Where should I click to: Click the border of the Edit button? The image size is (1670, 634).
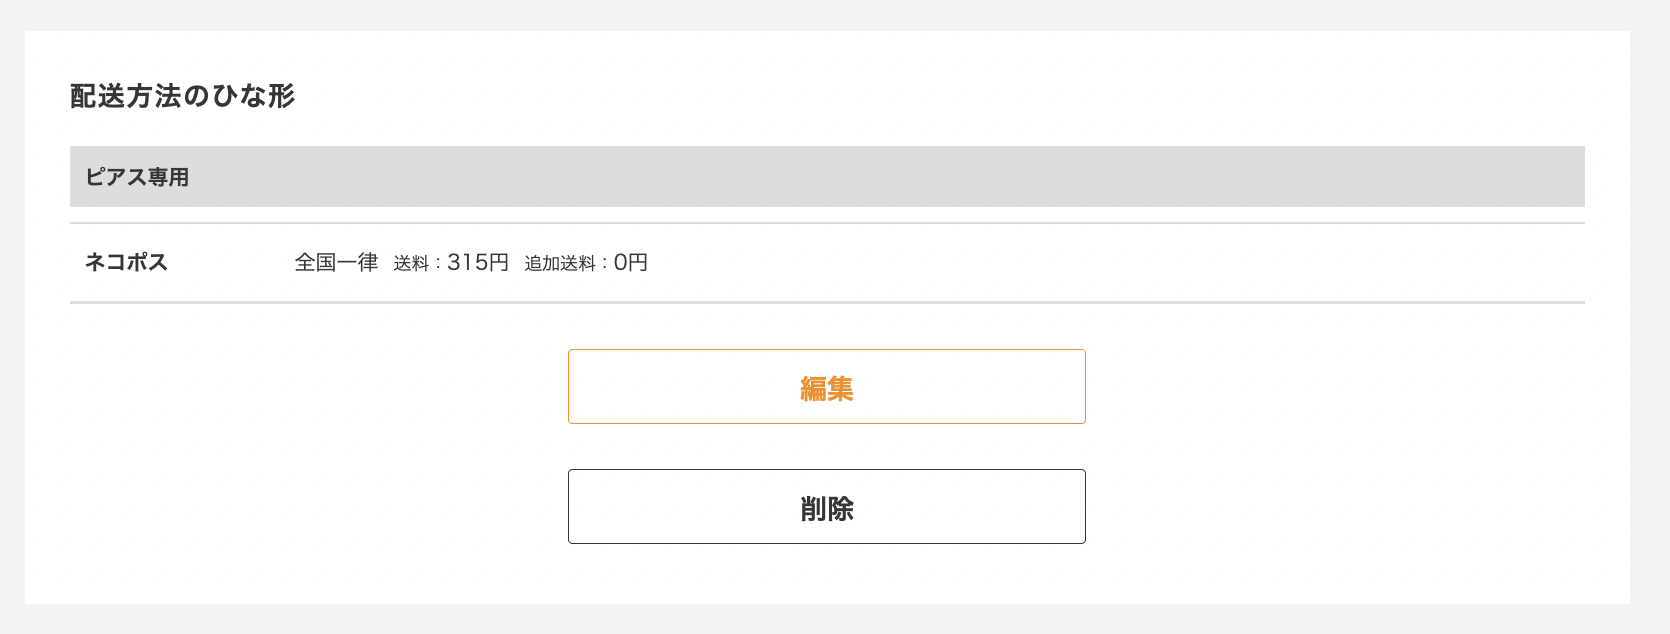(826, 350)
